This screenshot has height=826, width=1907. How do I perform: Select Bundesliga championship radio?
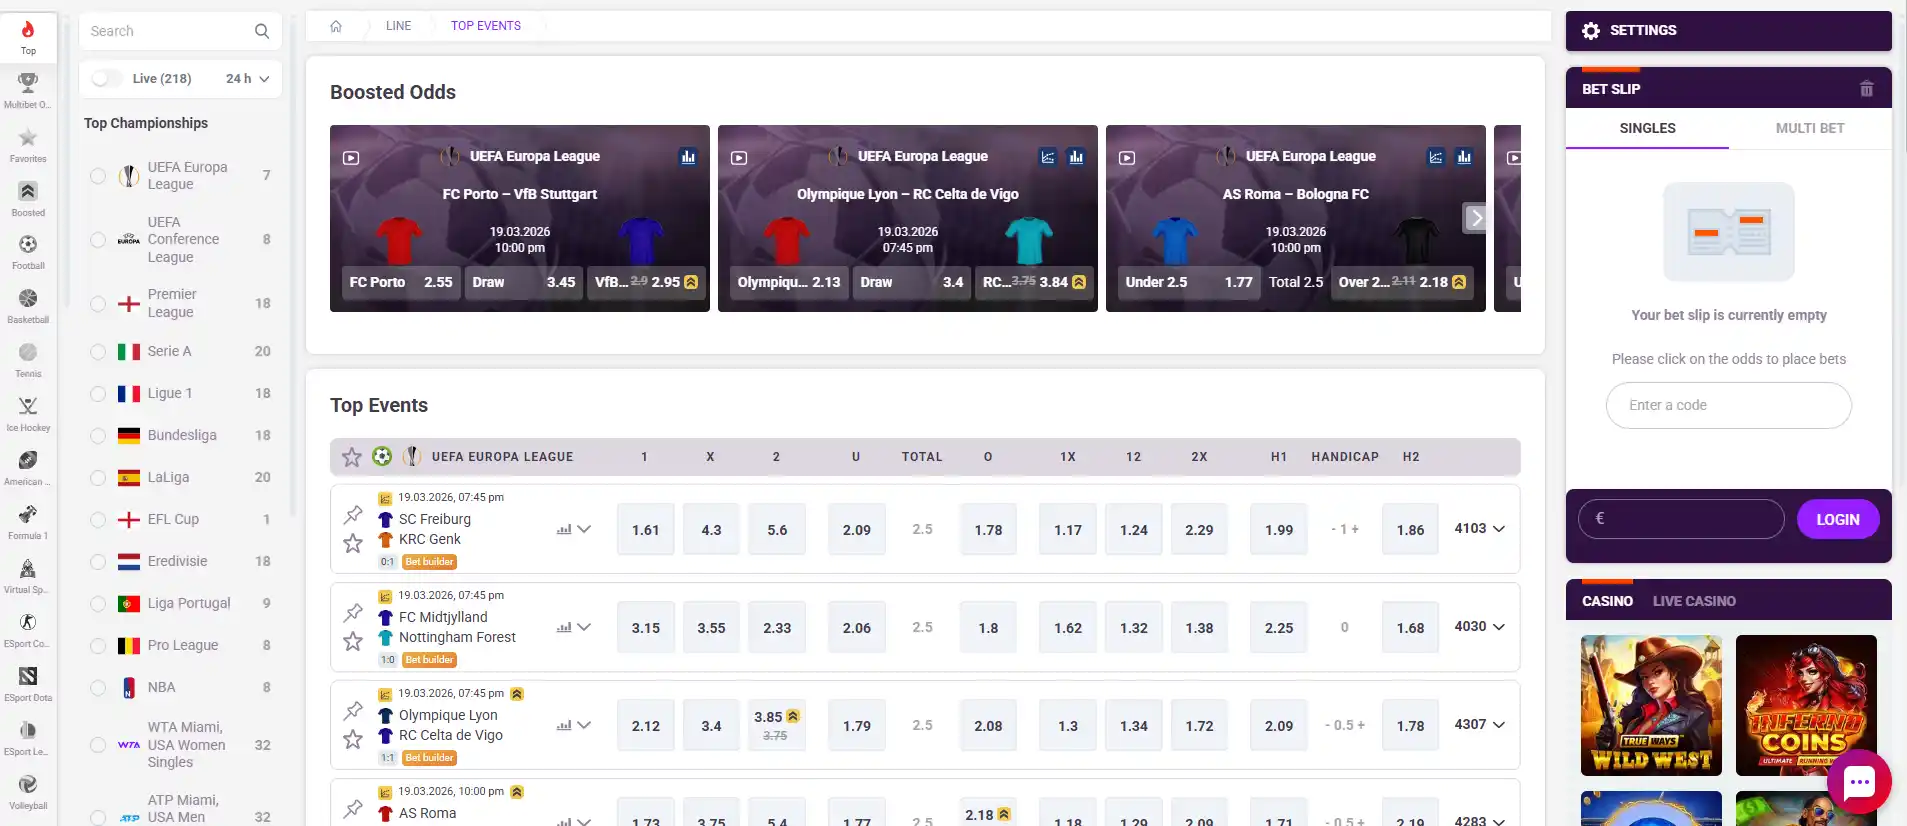pyautogui.click(x=98, y=436)
